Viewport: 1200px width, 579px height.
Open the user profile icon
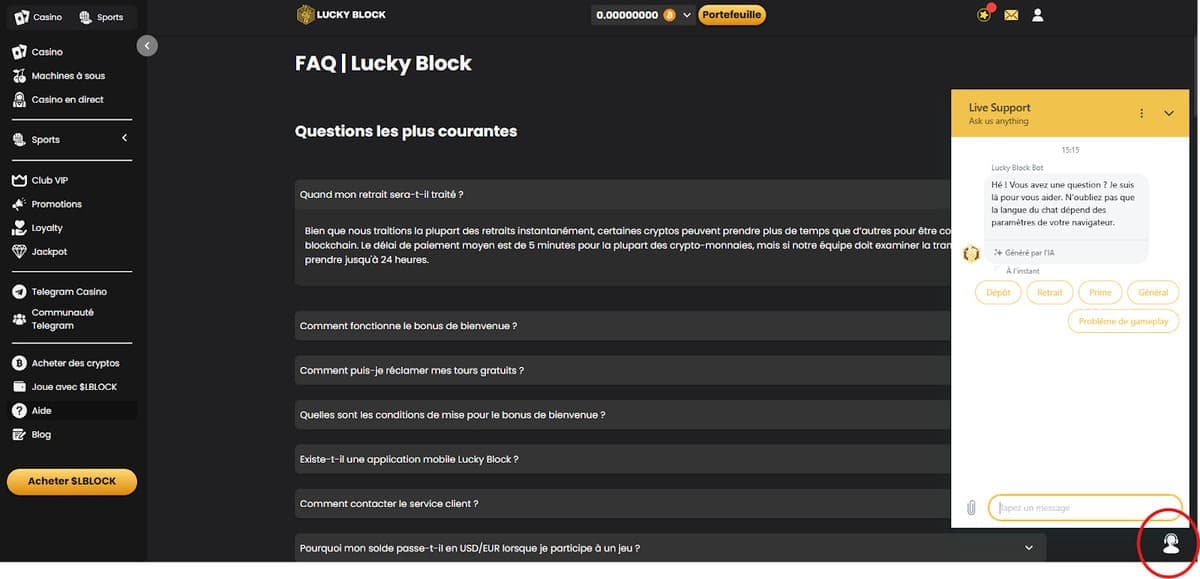point(1037,16)
